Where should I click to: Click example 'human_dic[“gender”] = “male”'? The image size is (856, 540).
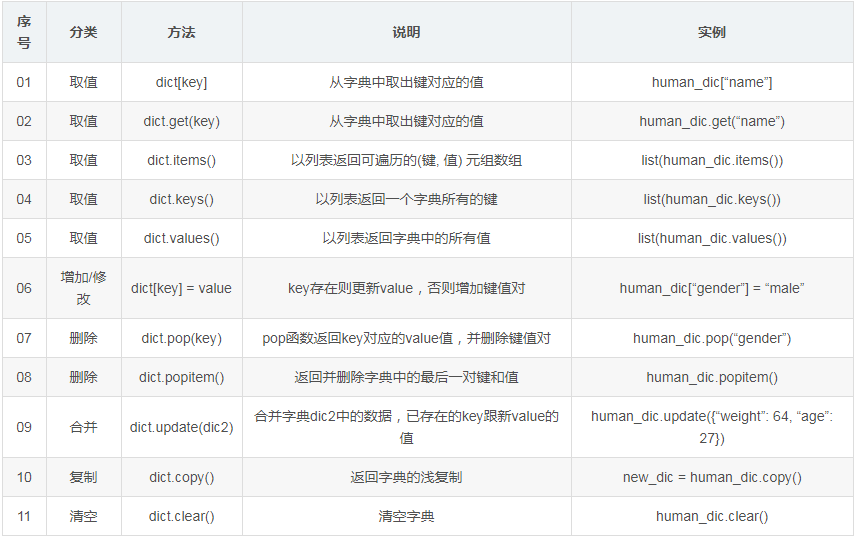click(x=712, y=288)
